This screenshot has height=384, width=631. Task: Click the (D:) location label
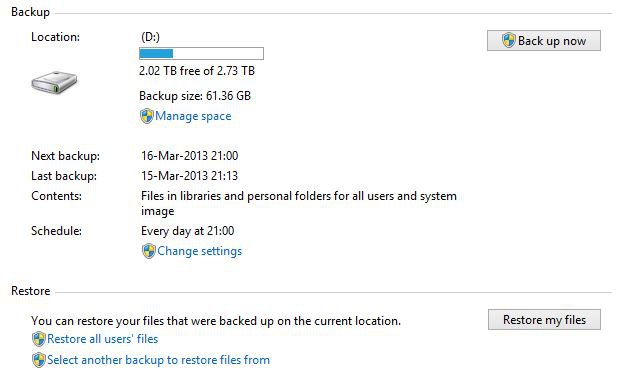[x=151, y=37]
